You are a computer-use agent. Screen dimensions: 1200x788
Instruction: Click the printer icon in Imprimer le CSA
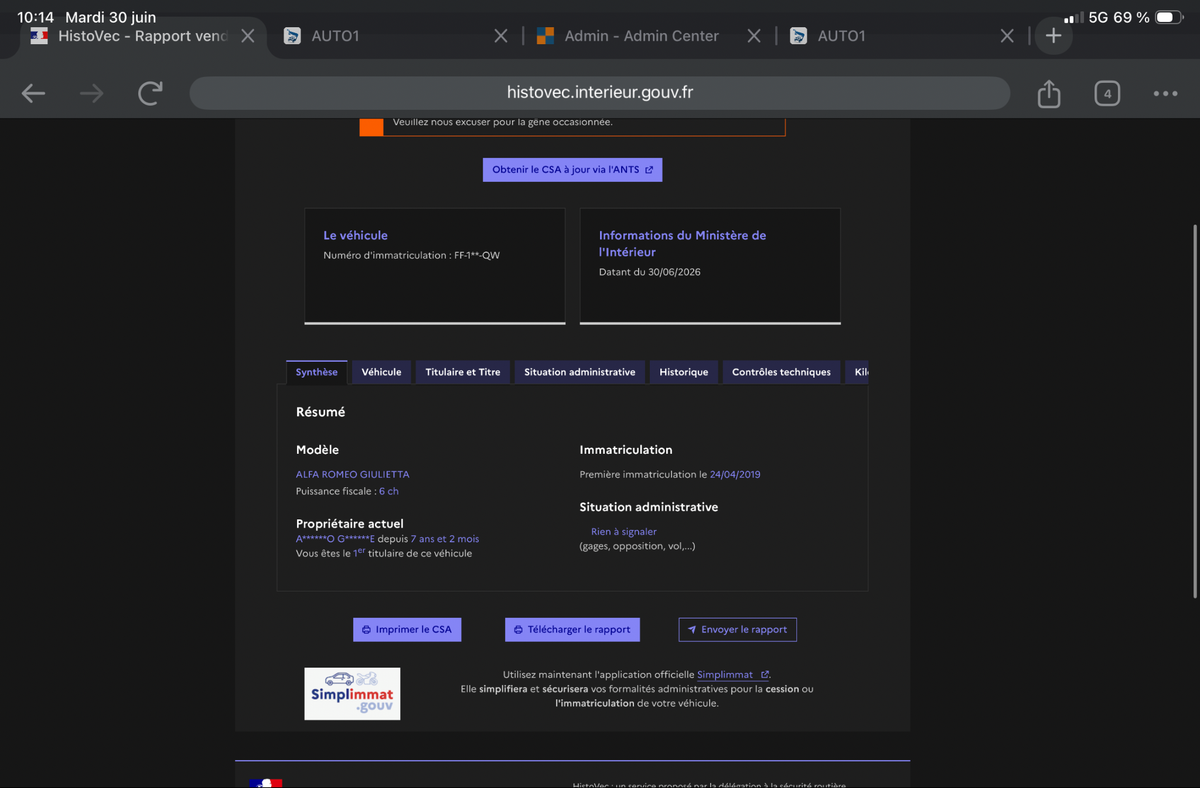pos(366,630)
